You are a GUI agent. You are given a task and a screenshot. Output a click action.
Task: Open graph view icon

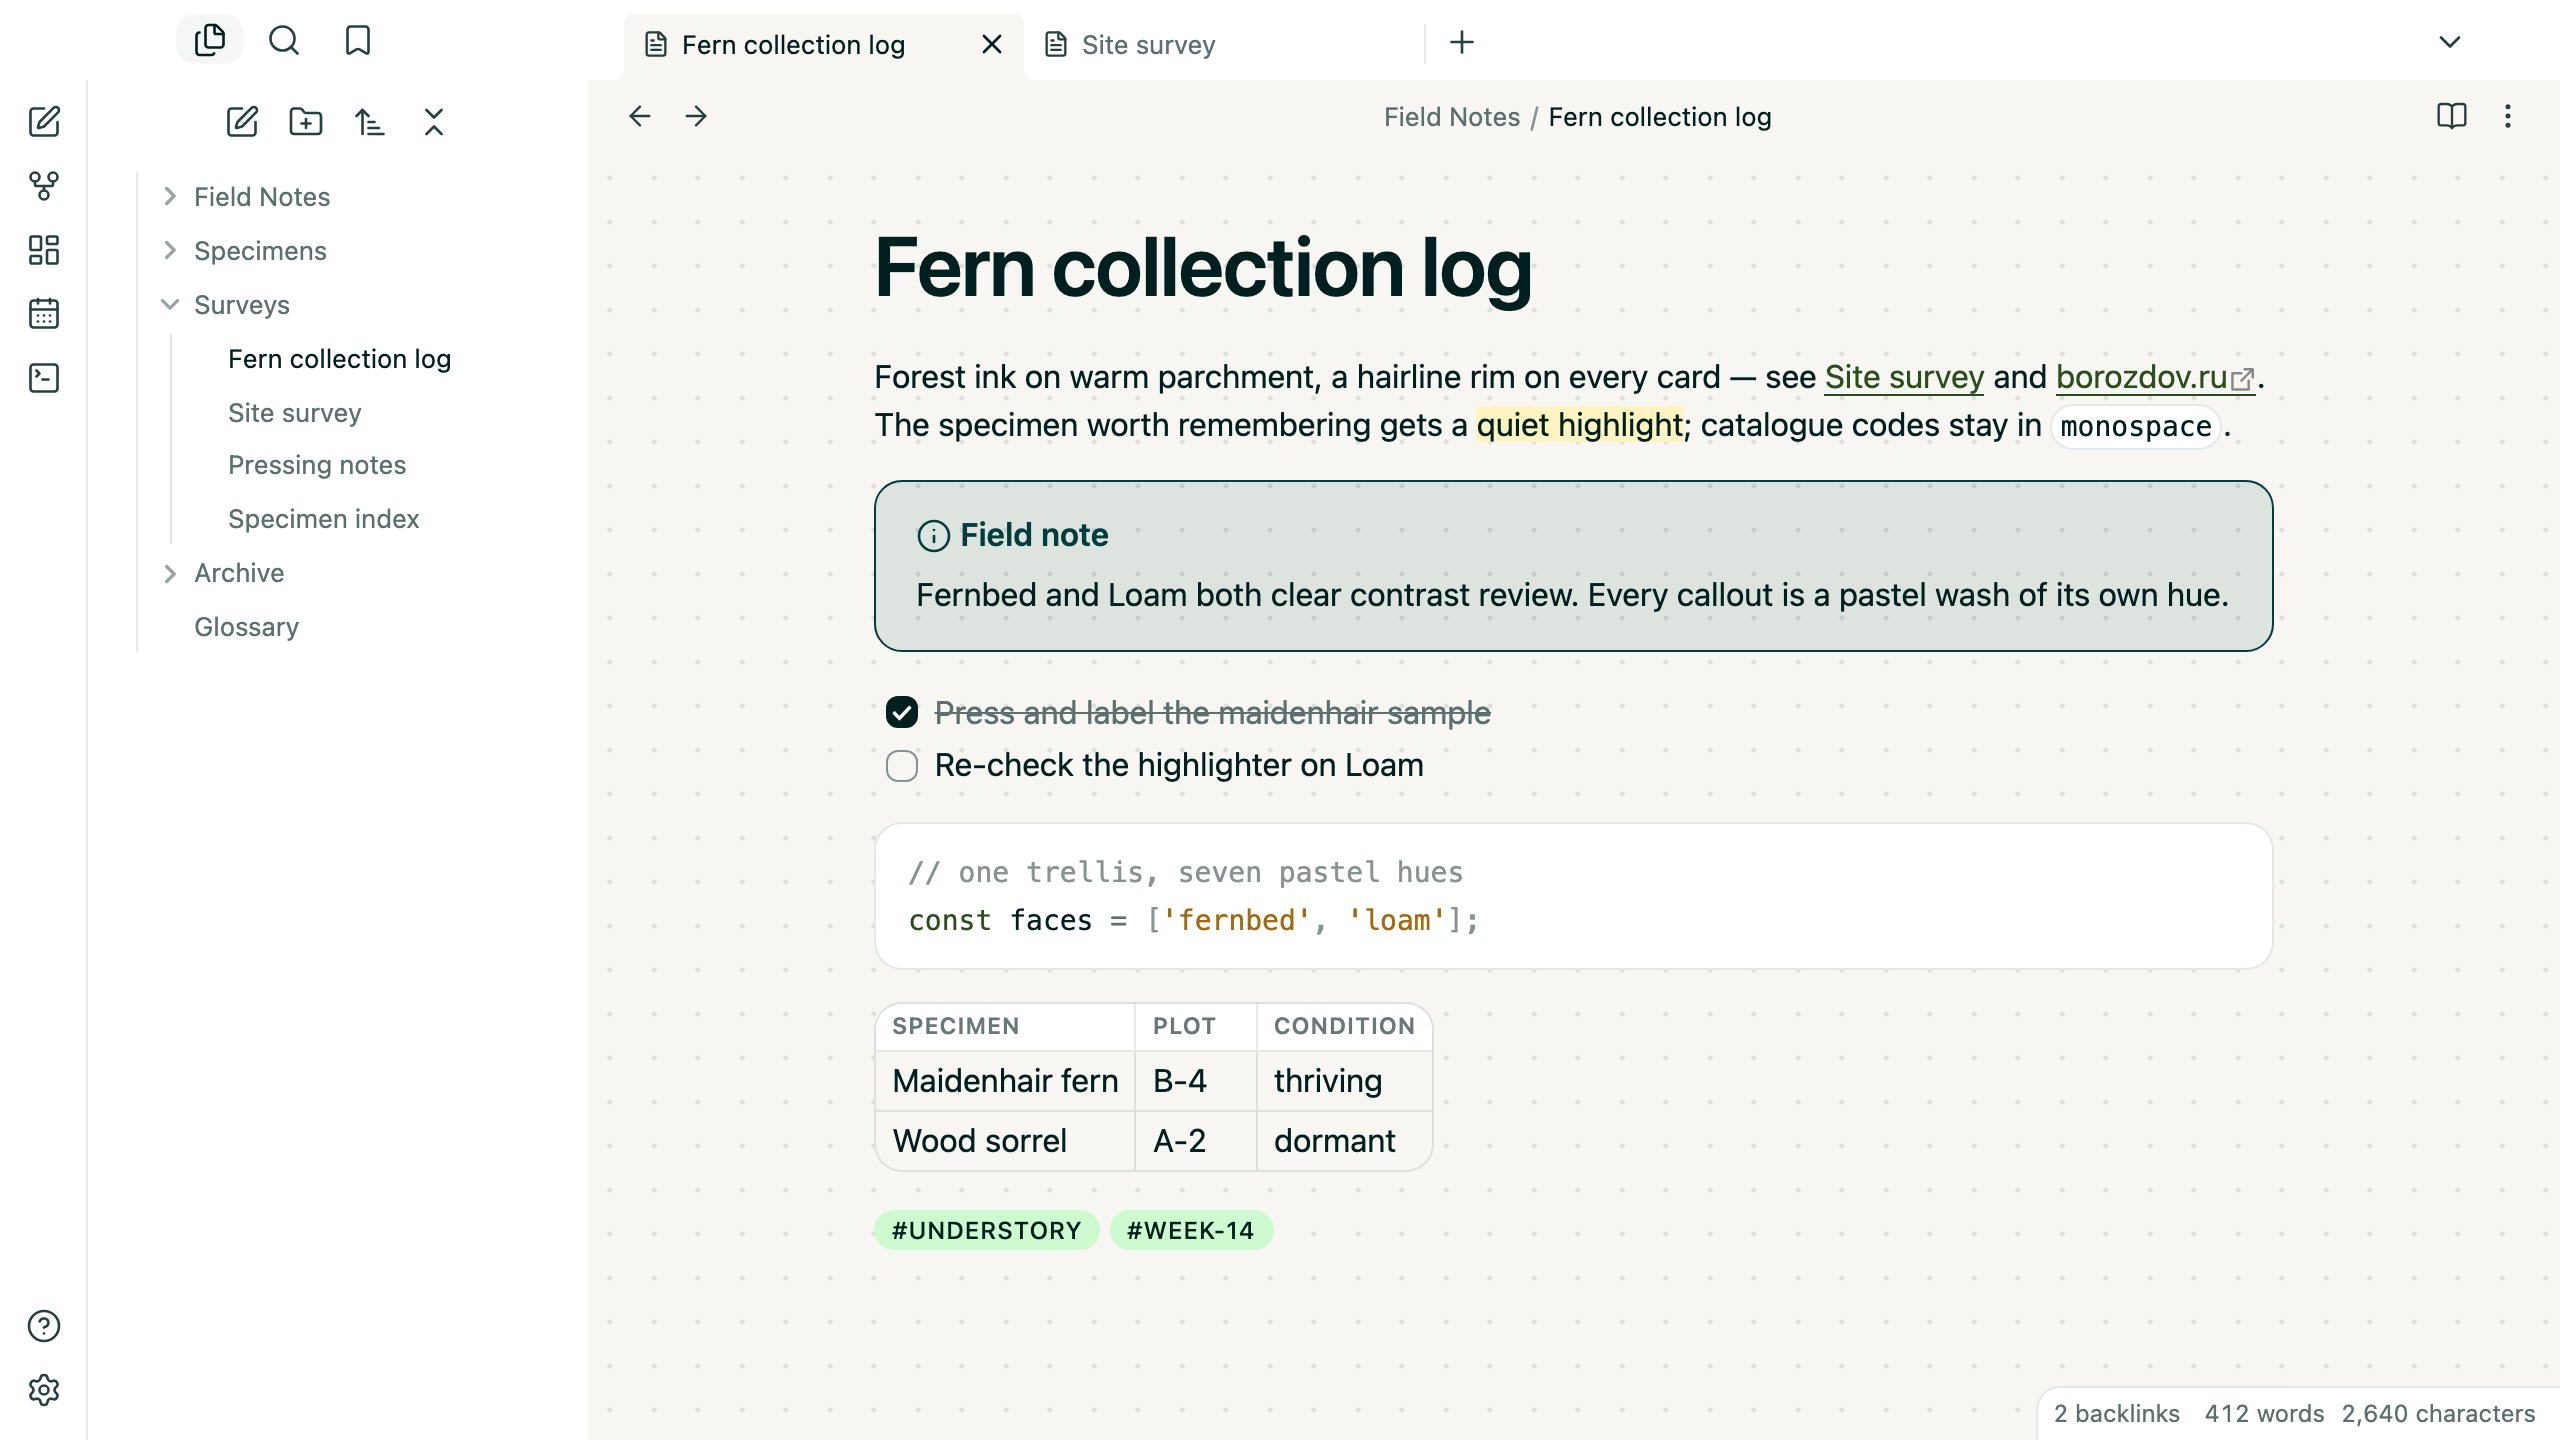pyautogui.click(x=44, y=186)
